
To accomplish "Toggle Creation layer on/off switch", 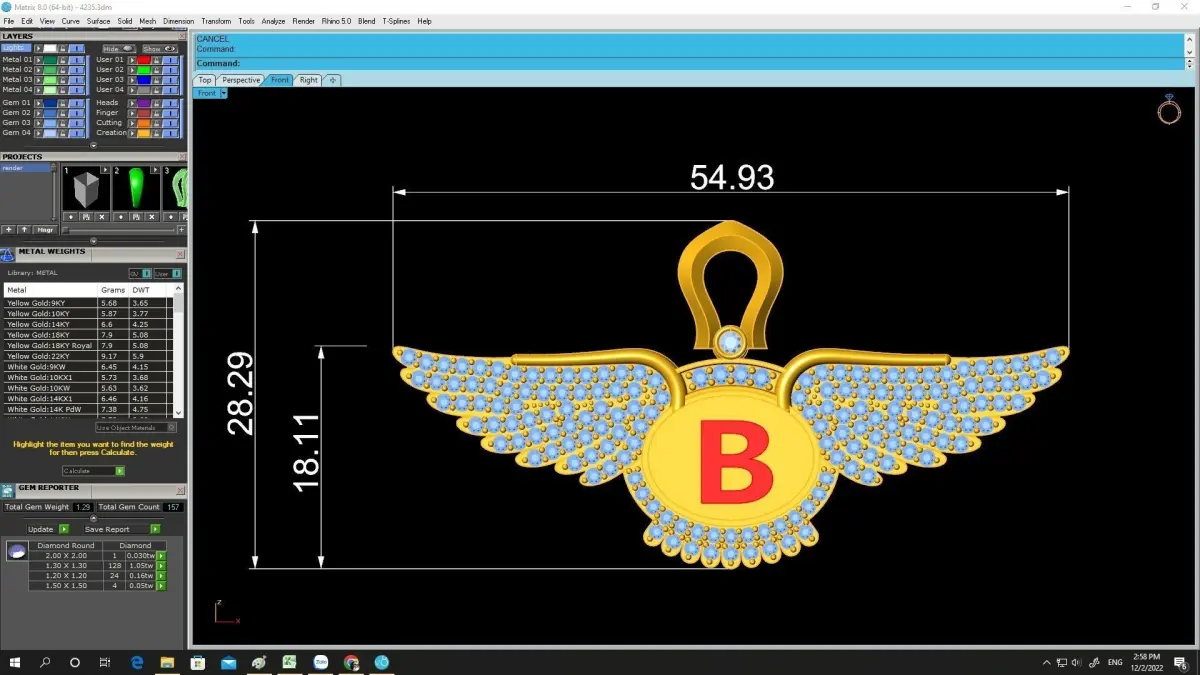I will click(x=170, y=133).
